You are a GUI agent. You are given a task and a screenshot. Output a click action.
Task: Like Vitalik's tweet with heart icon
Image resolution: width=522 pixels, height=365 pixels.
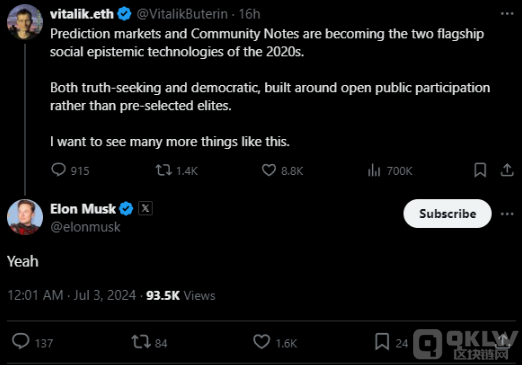click(x=269, y=170)
